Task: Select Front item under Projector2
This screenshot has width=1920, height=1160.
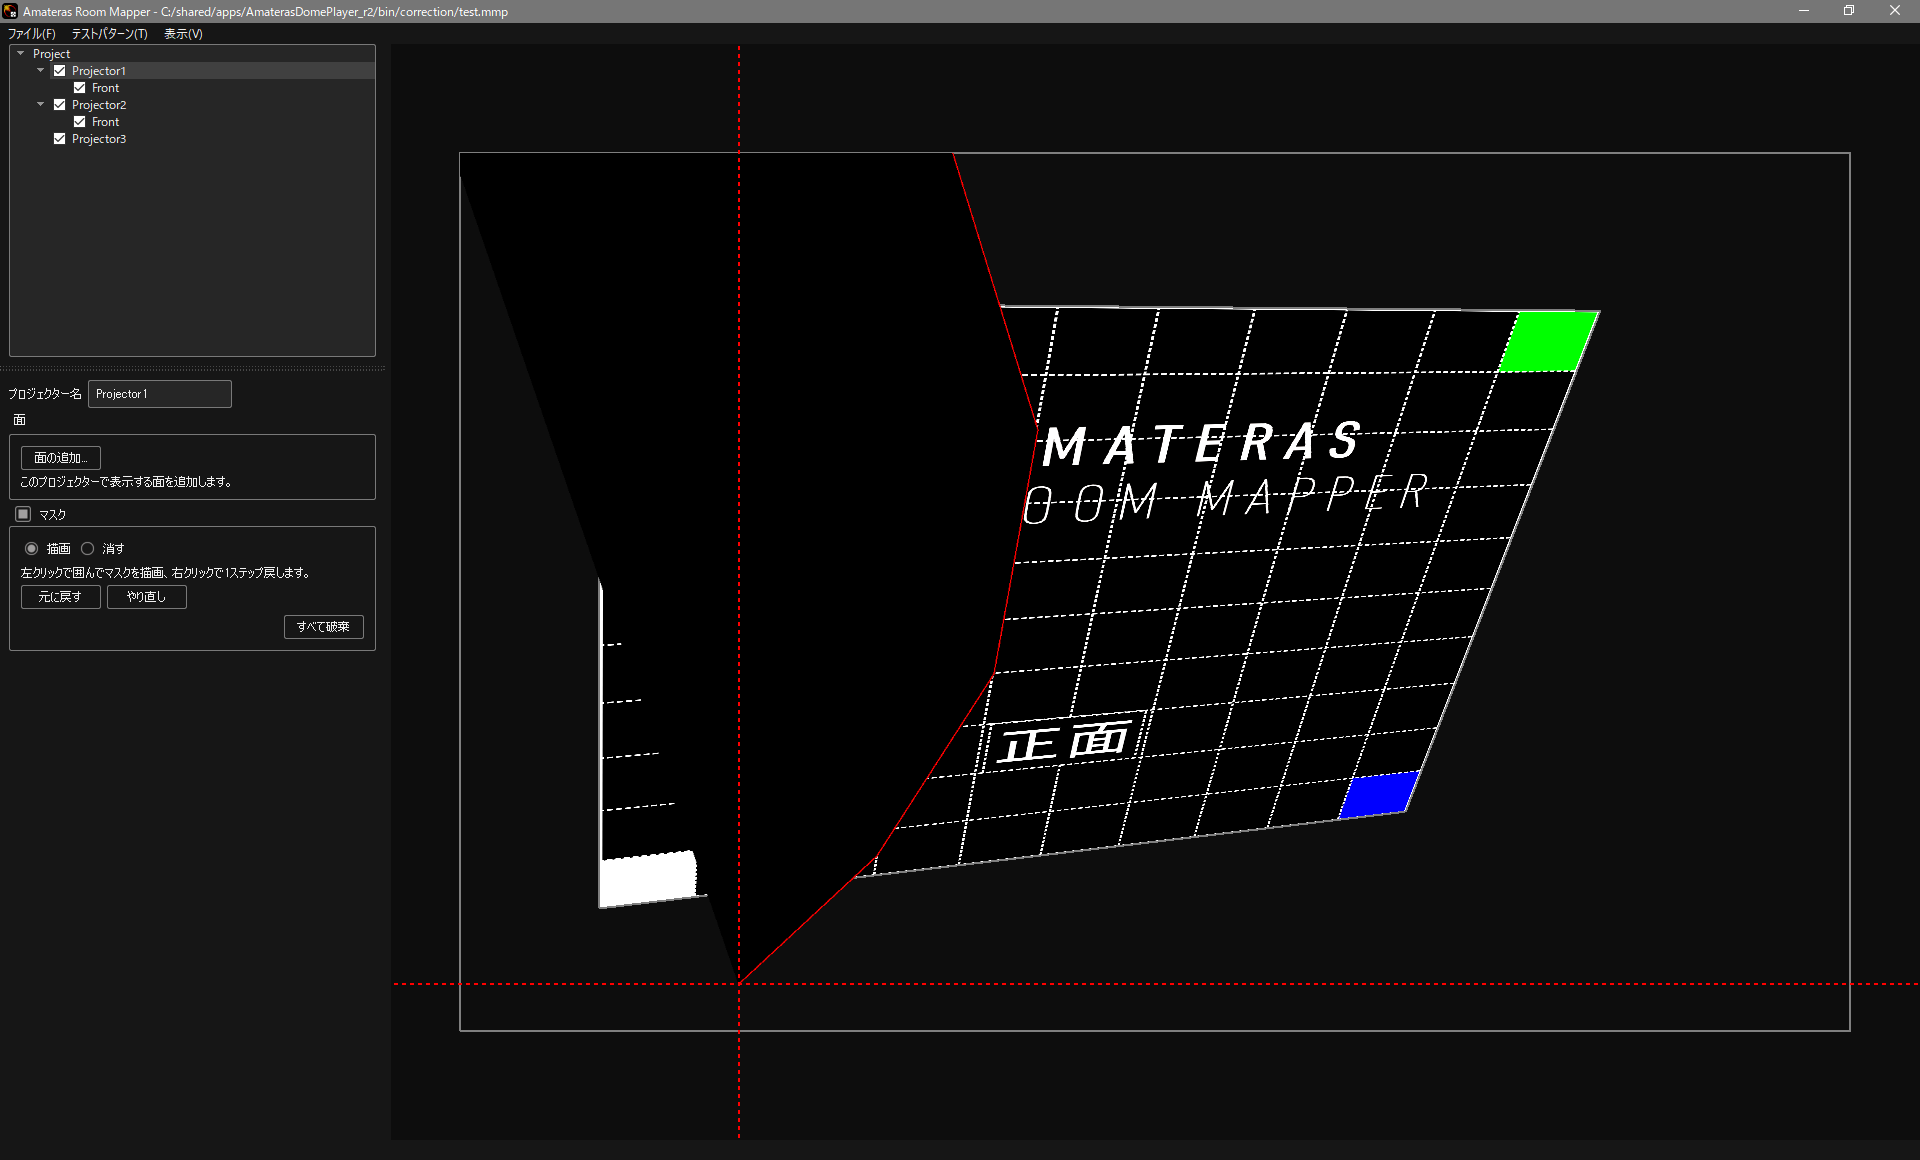Action: (x=105, y=122)
